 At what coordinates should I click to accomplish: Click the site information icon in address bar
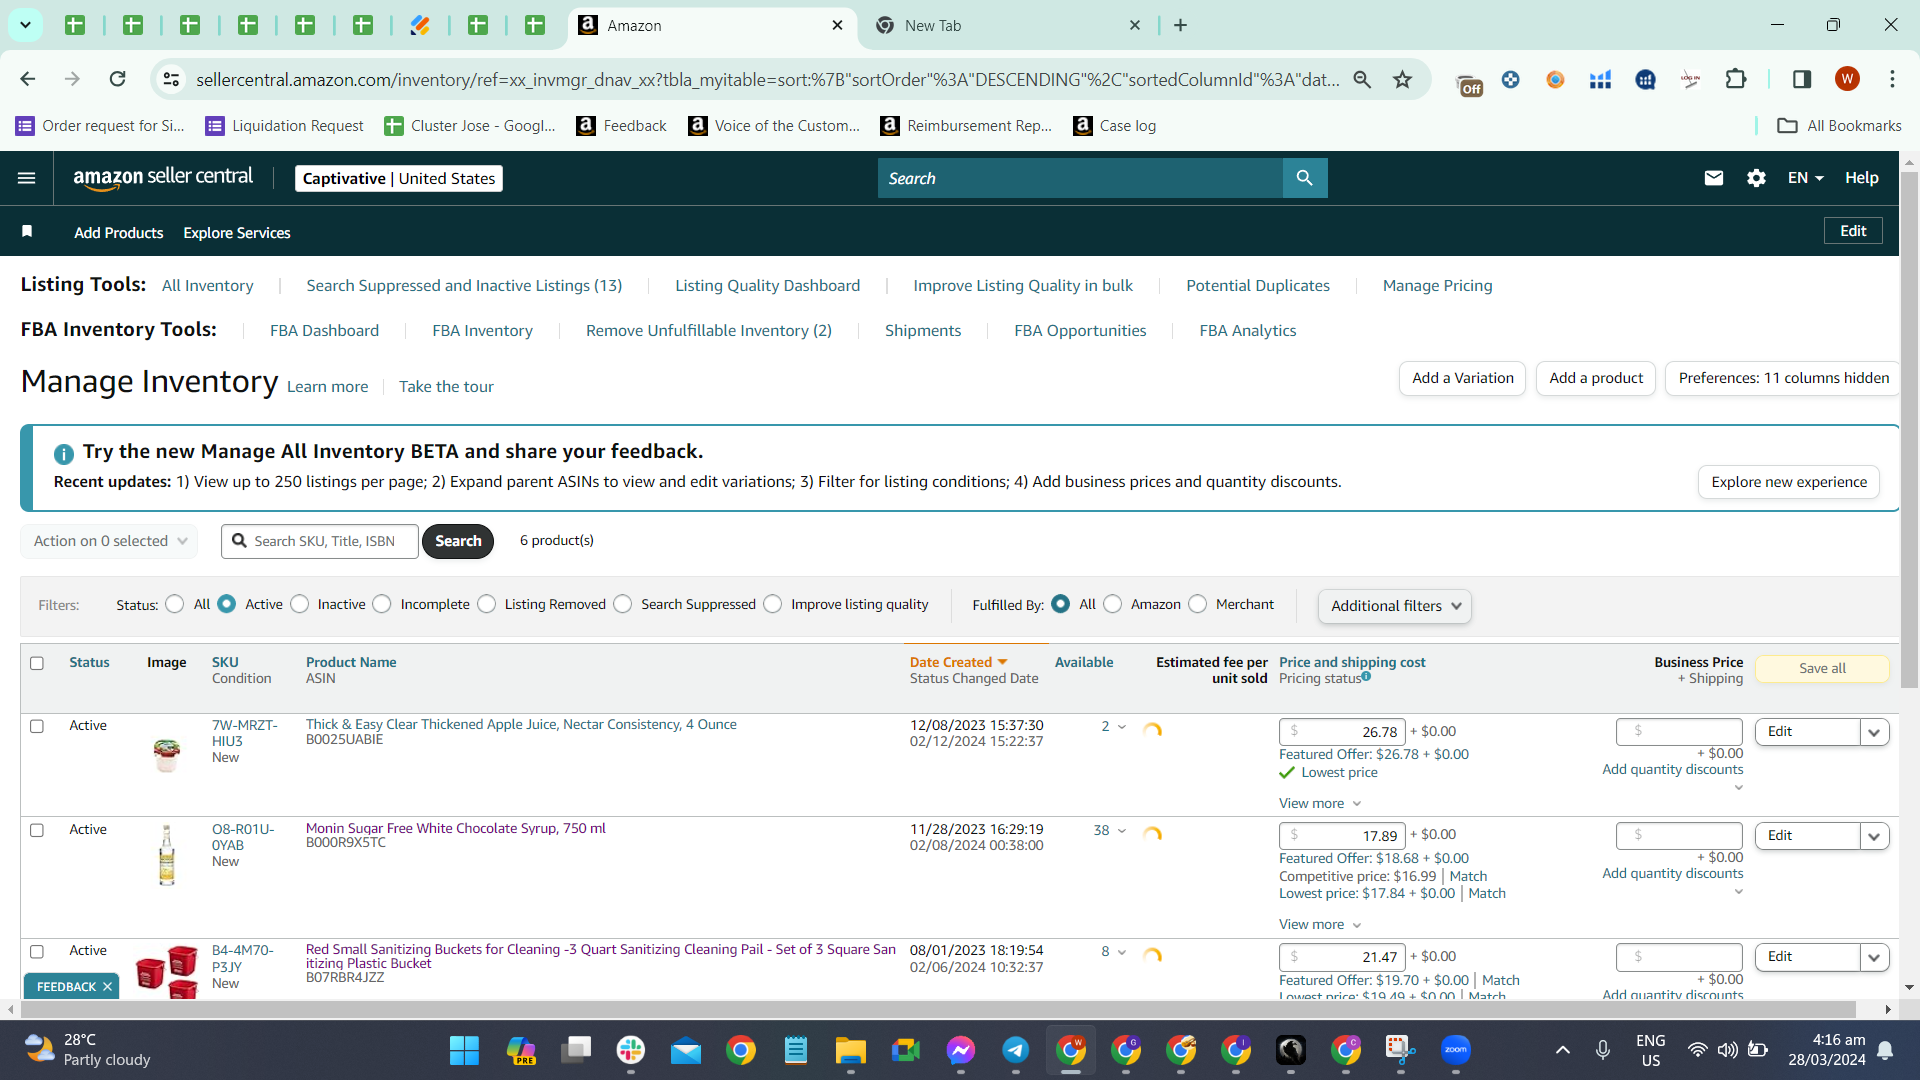coord(171,79)
